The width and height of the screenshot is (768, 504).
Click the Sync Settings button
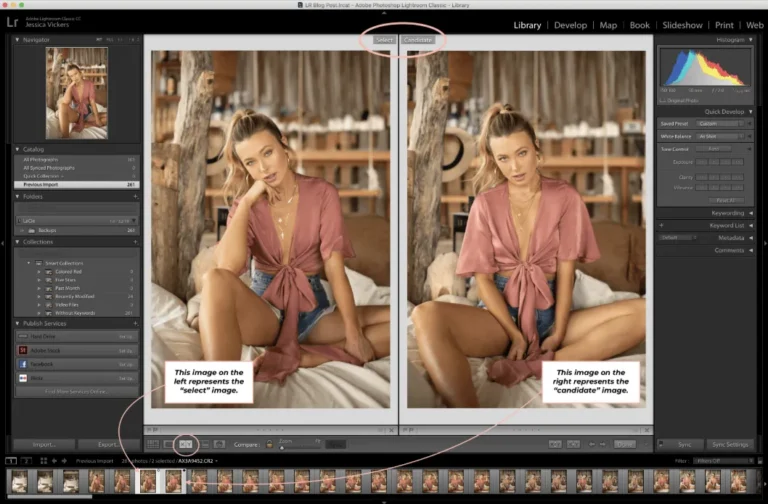click(x=730, y=444)
